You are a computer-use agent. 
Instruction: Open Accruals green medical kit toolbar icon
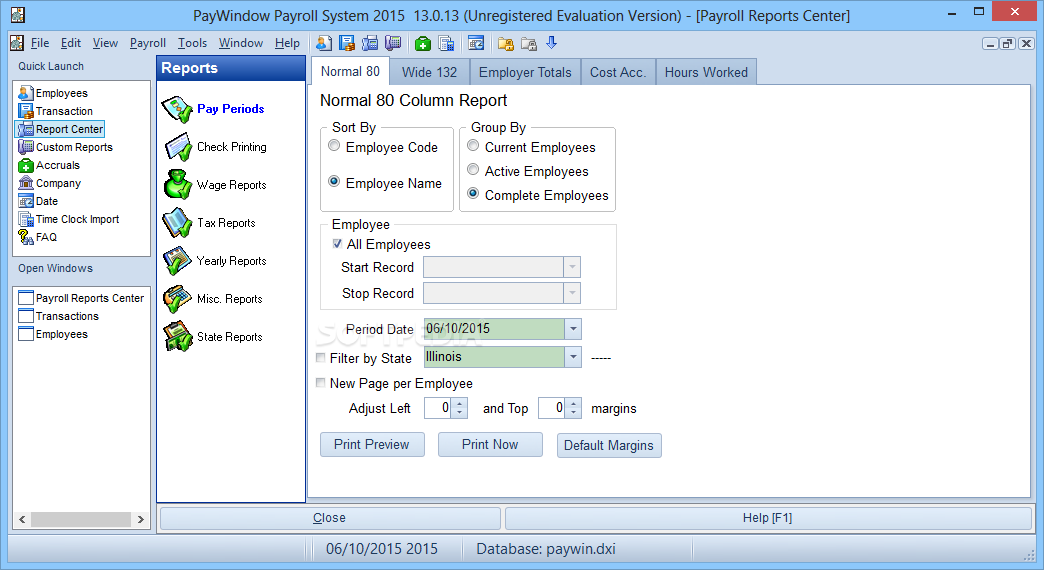tap(423, 43)
